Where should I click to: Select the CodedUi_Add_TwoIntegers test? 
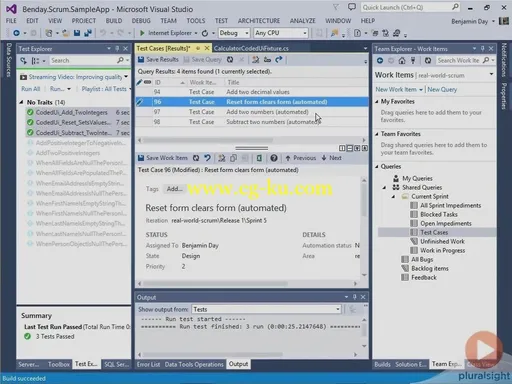click(78, 112)
